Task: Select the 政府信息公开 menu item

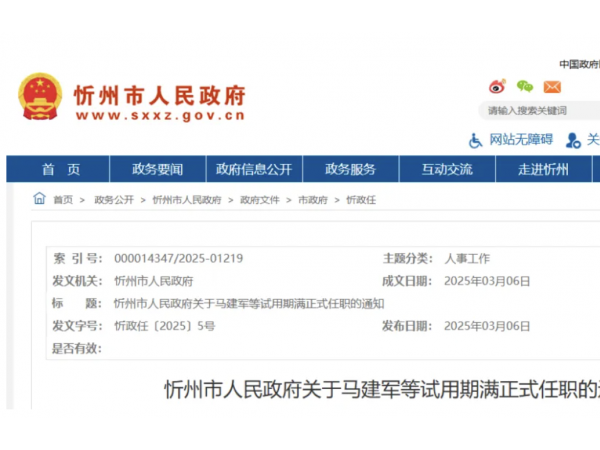Action: coord(254,169)
